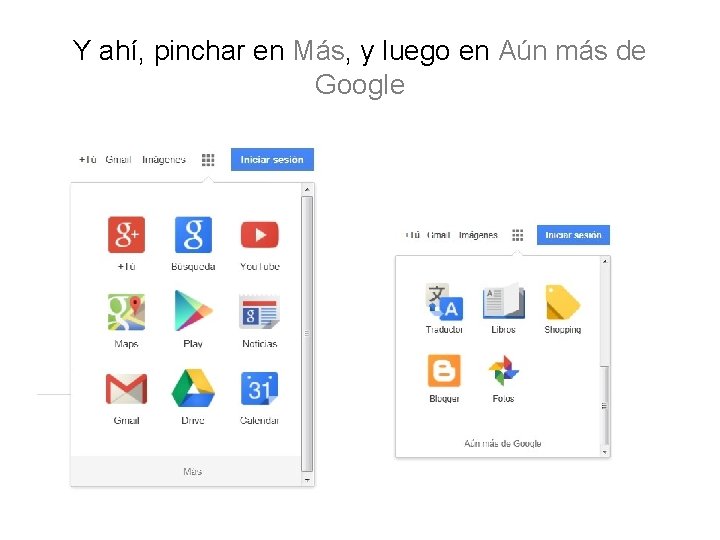
Task: Click the right Iniciar sesión button
Action: (x=573, y=235)
